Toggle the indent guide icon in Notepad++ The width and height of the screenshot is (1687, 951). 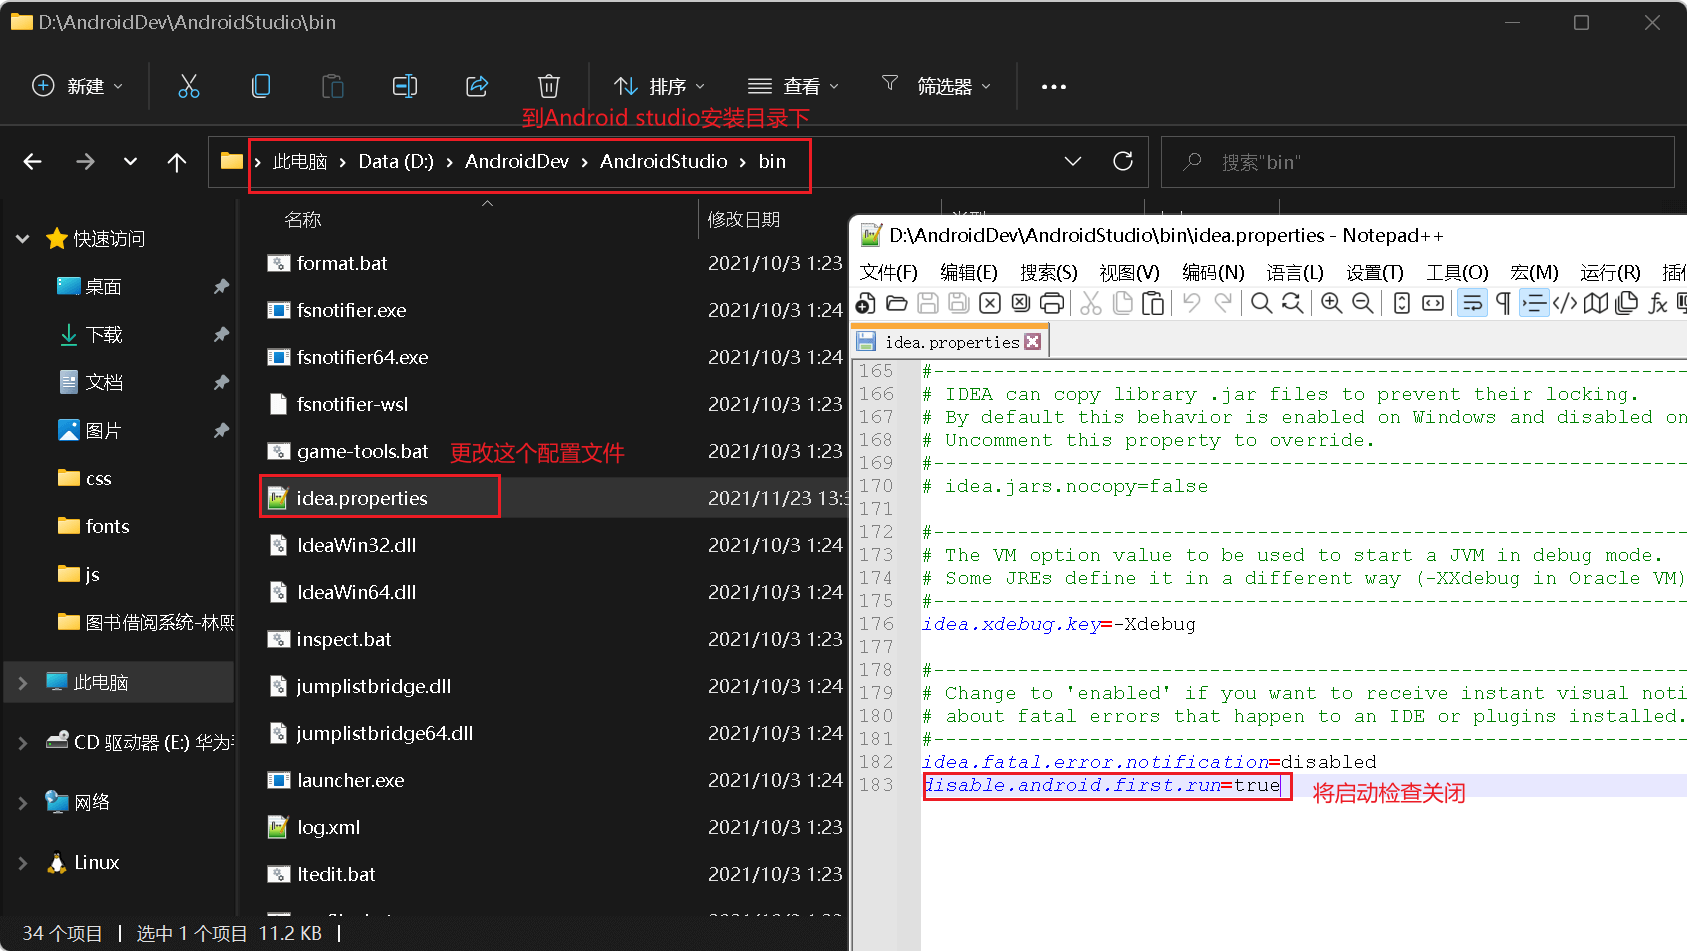1534,303
